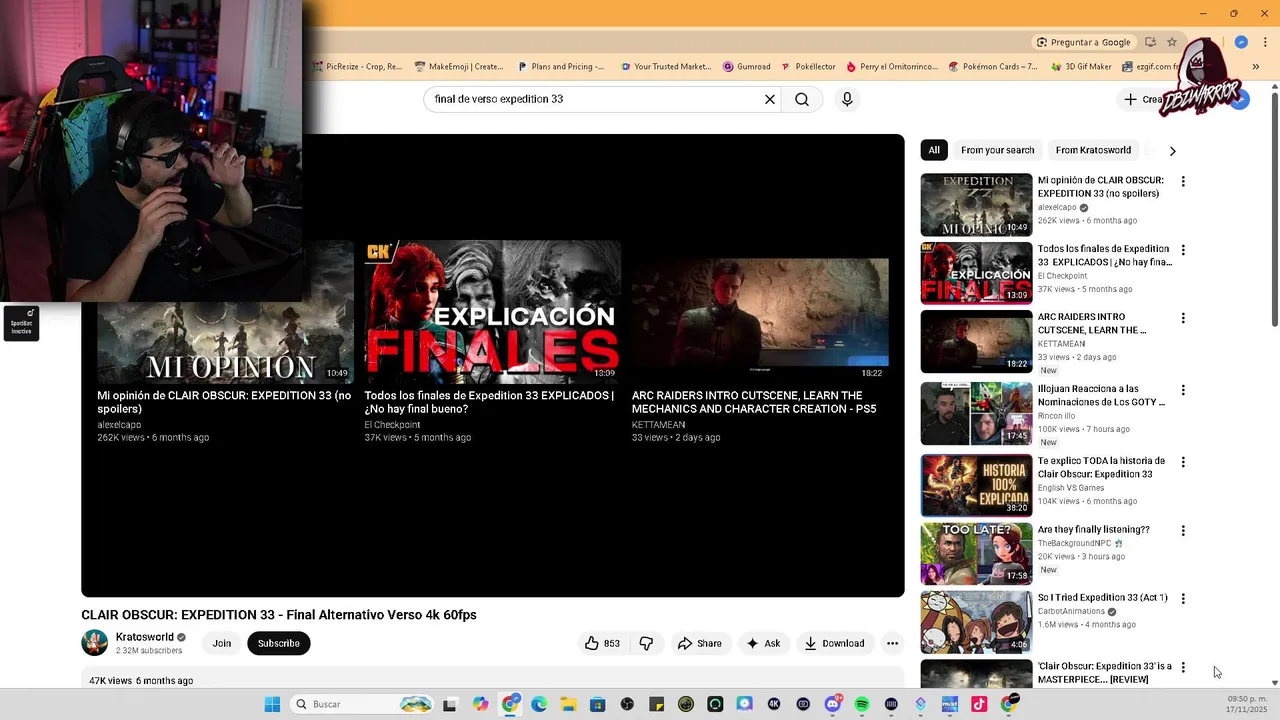
Task: Click the page vertical scrollbar thumb
Action: click(1274, 209)
